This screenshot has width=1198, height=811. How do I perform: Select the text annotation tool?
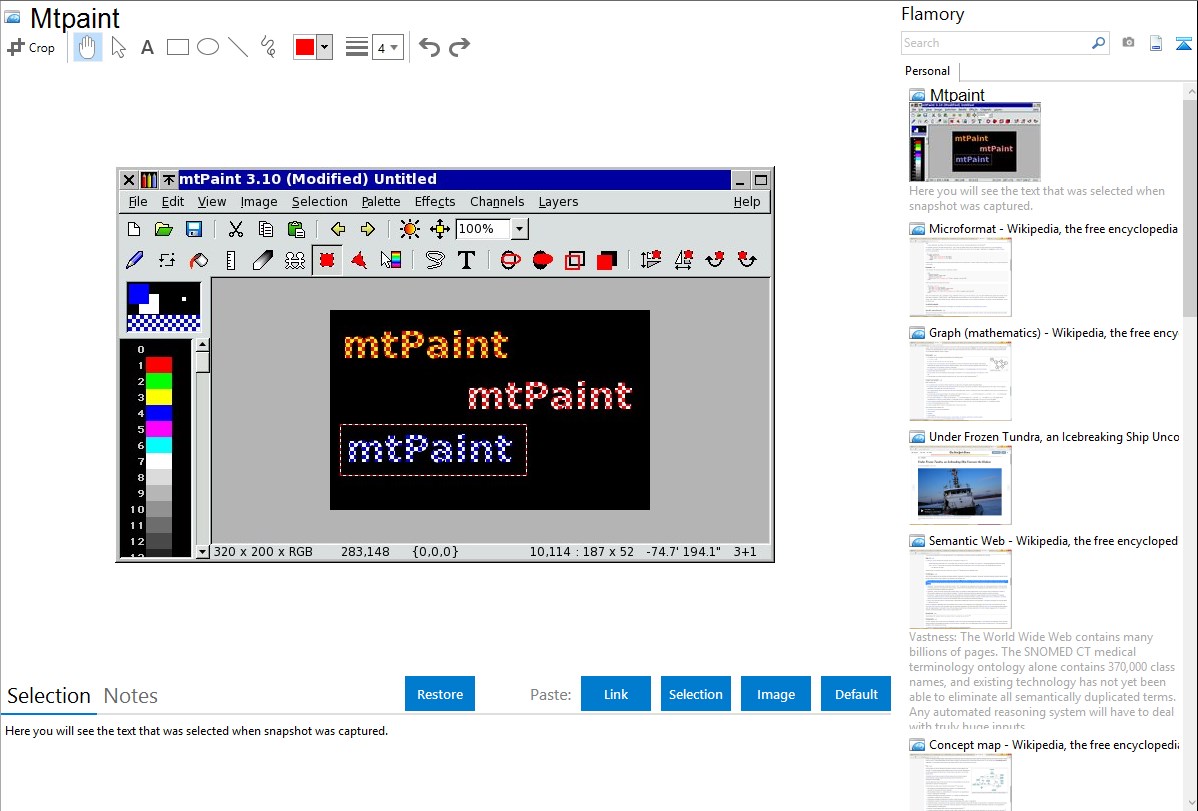[x=147, y=47]
